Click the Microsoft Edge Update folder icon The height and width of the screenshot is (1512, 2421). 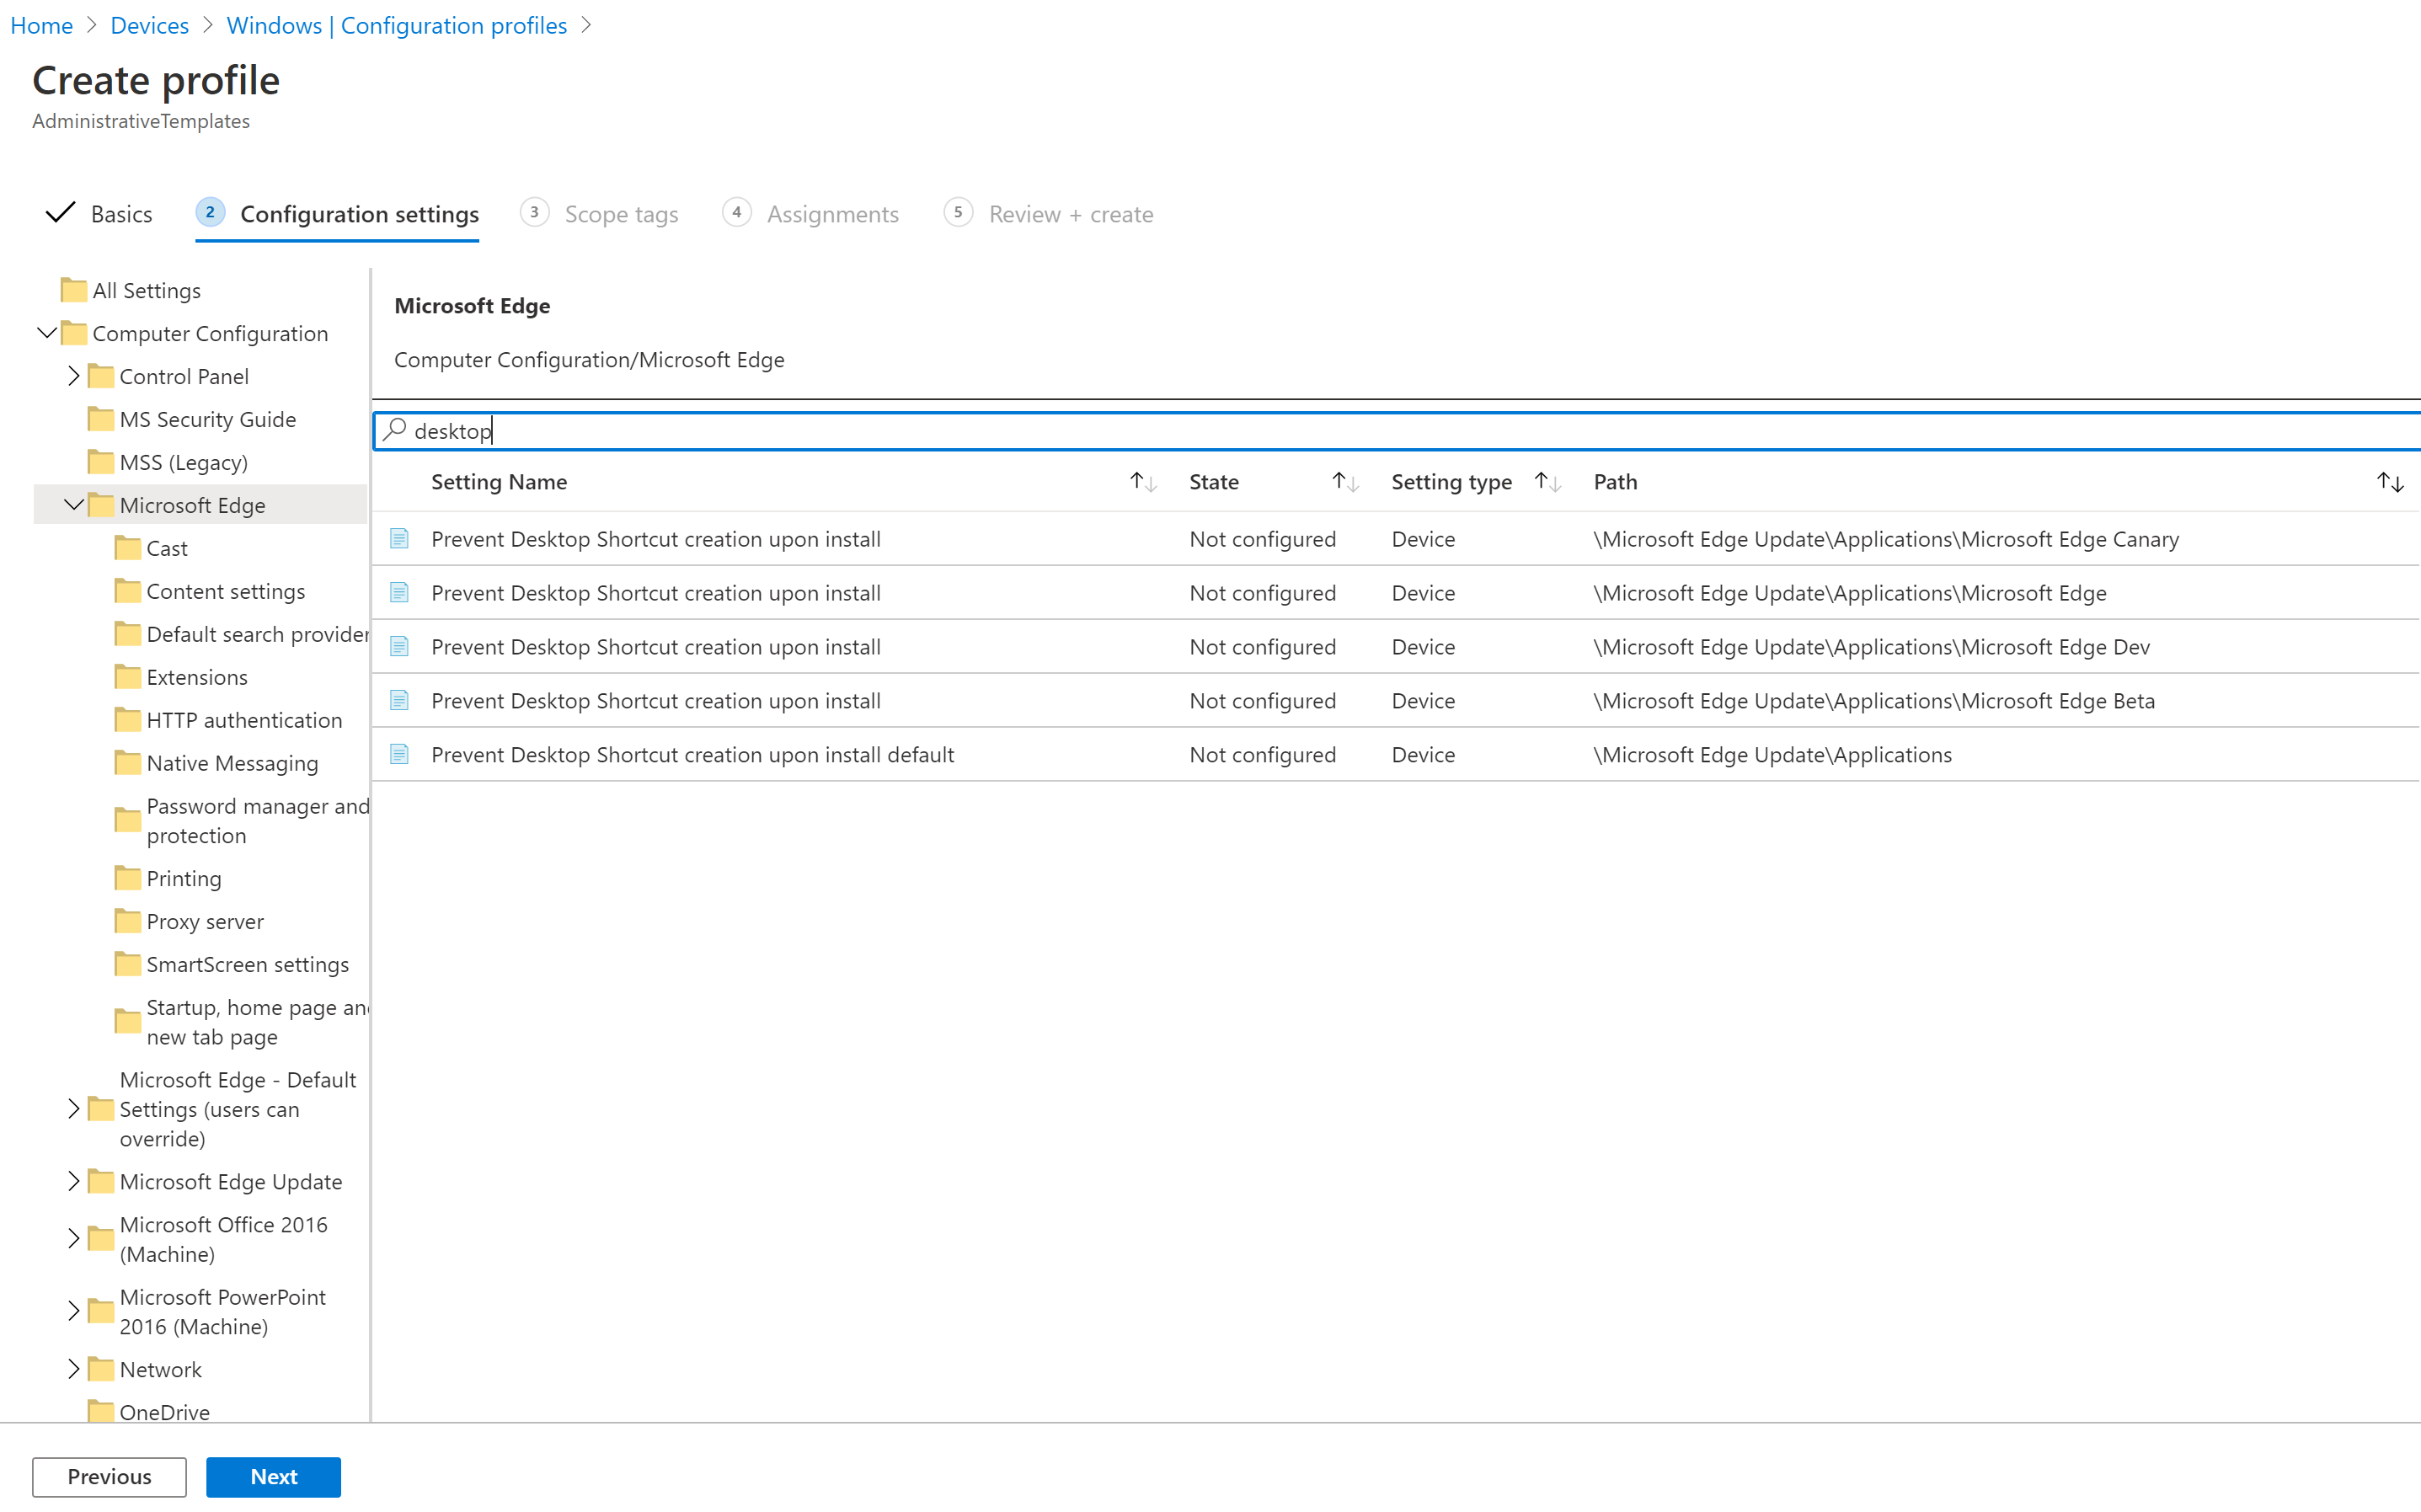(x=101, y=1181)
